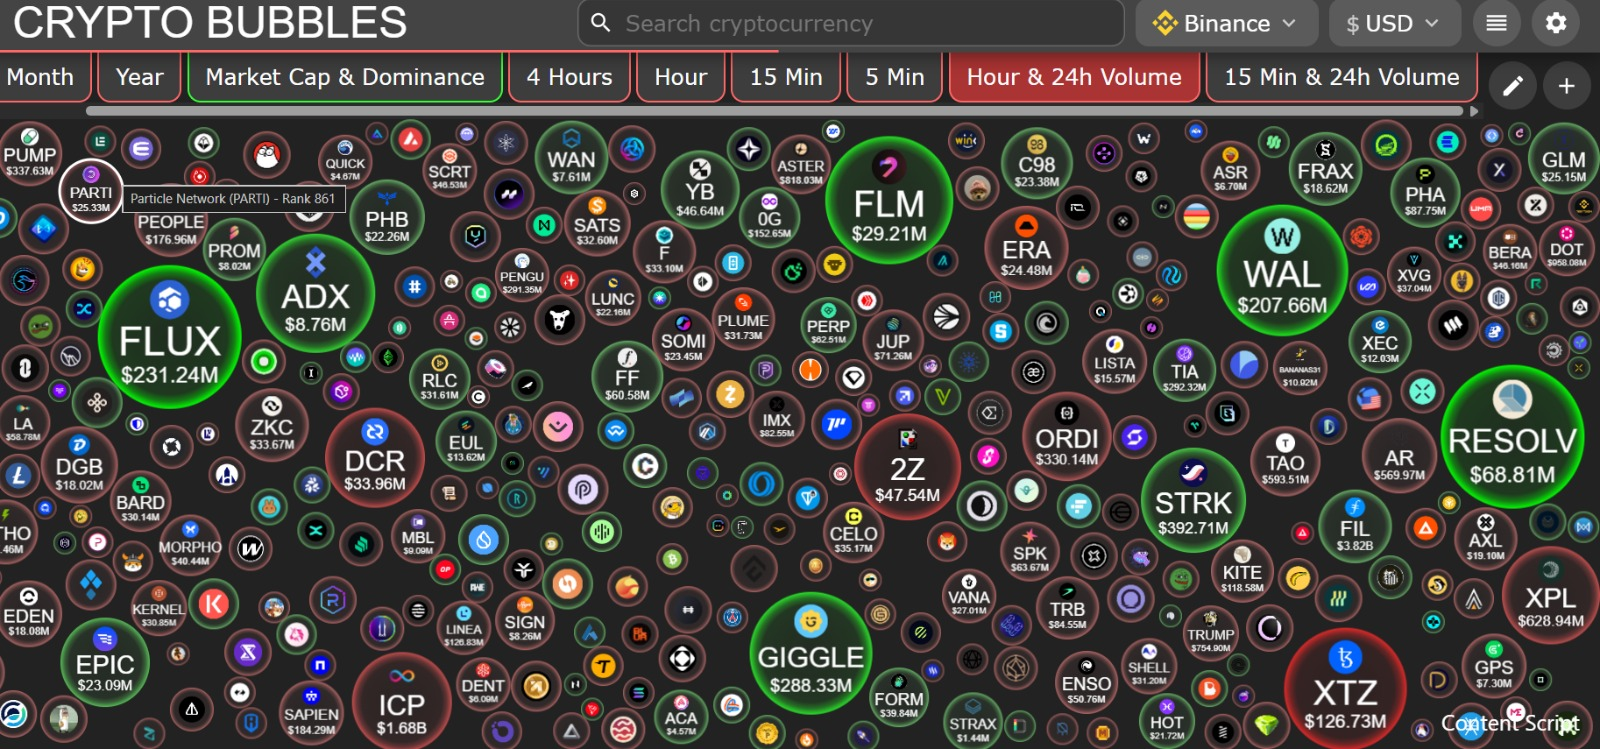Select the FLM bubble
This screenshot has height=749, width=1600.
pos(889,200)
